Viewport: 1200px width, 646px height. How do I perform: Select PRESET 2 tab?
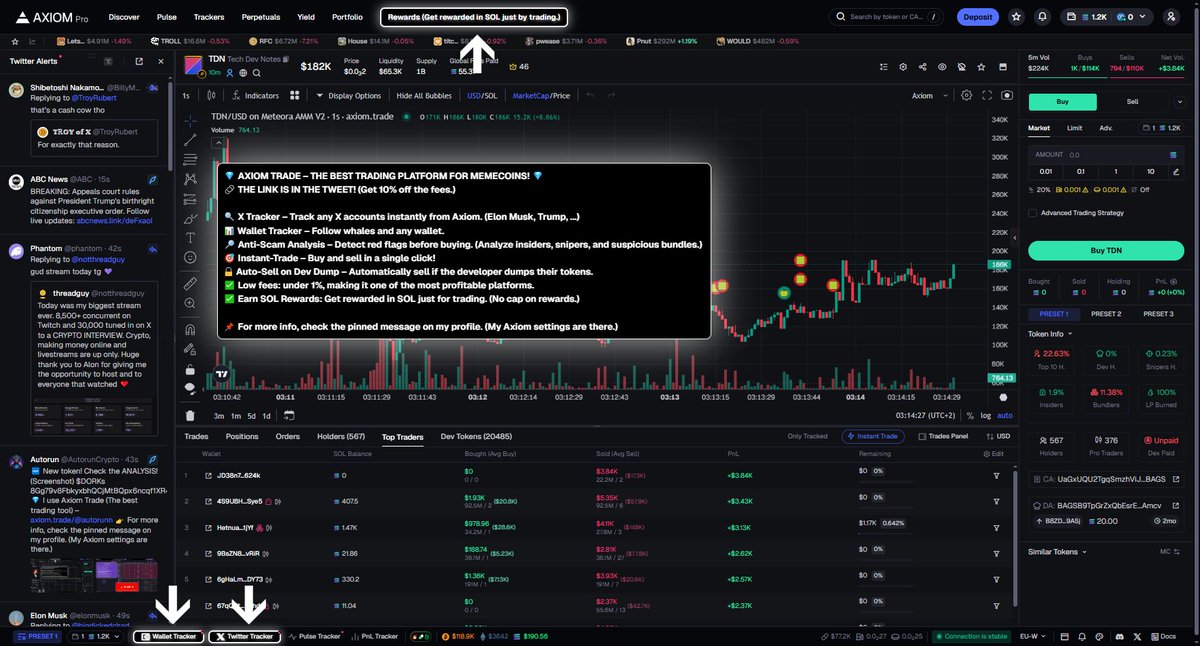pyautogui.click(x=1105, y=314)
